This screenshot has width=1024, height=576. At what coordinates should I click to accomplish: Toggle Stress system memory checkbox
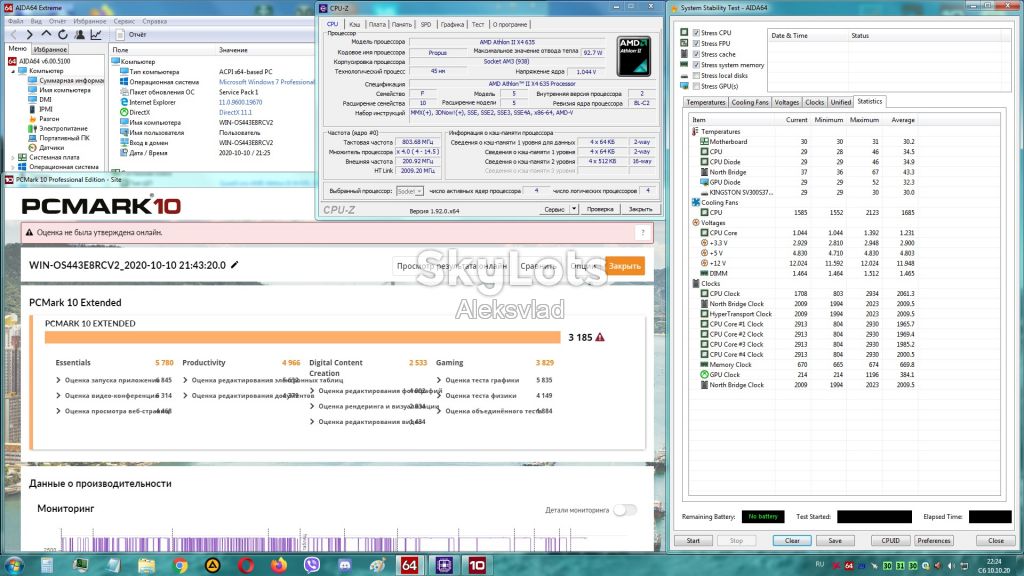coord(696,65)
